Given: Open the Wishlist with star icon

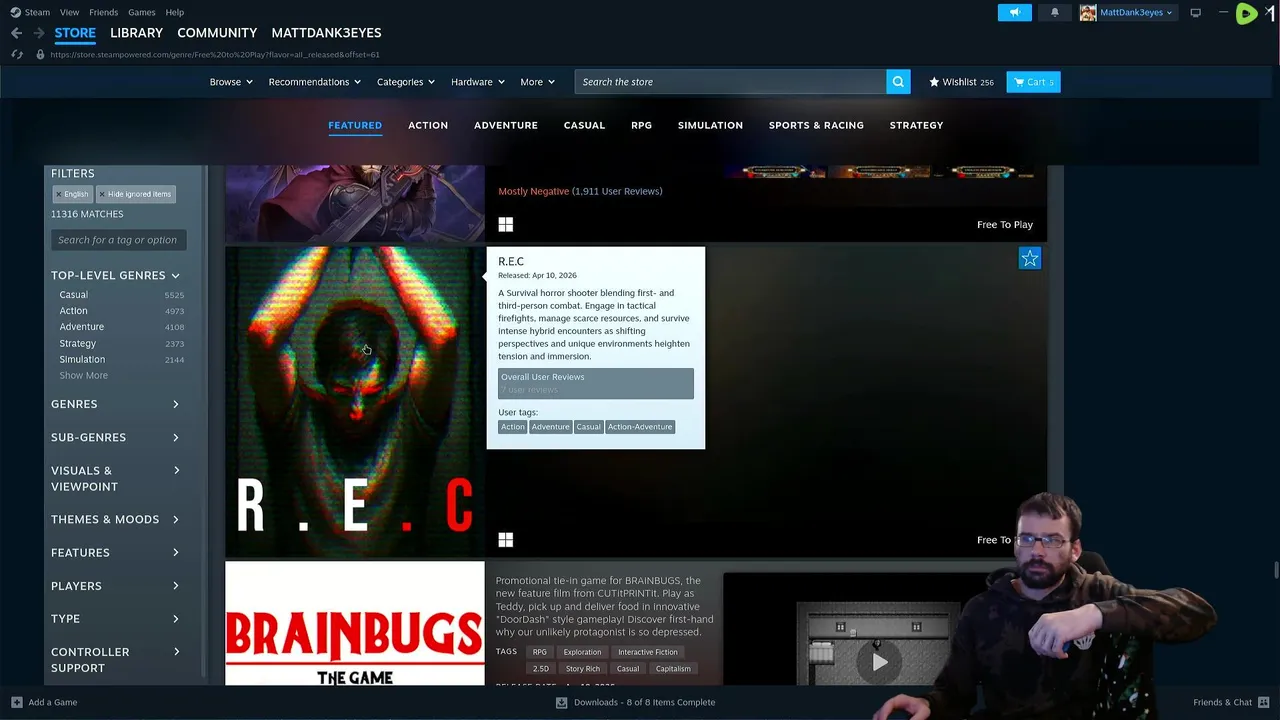Looking at the screenshot, I should point(961,82).
